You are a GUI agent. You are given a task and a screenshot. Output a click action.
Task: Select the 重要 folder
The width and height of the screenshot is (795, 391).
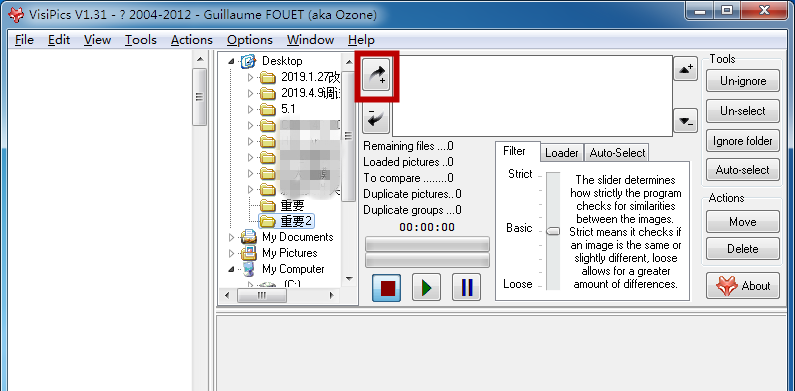(292, 205)
